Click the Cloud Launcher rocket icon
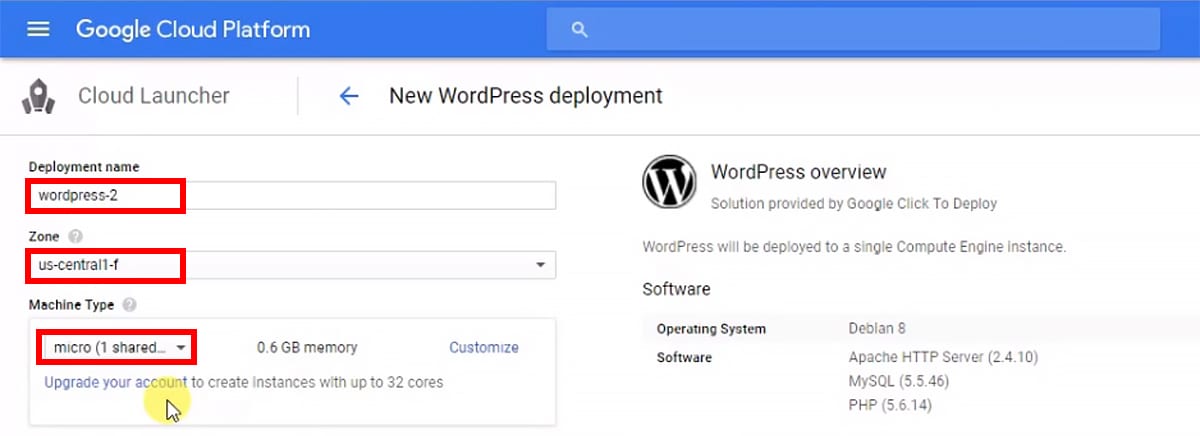Screen dimensions: 1200x436 37,97
